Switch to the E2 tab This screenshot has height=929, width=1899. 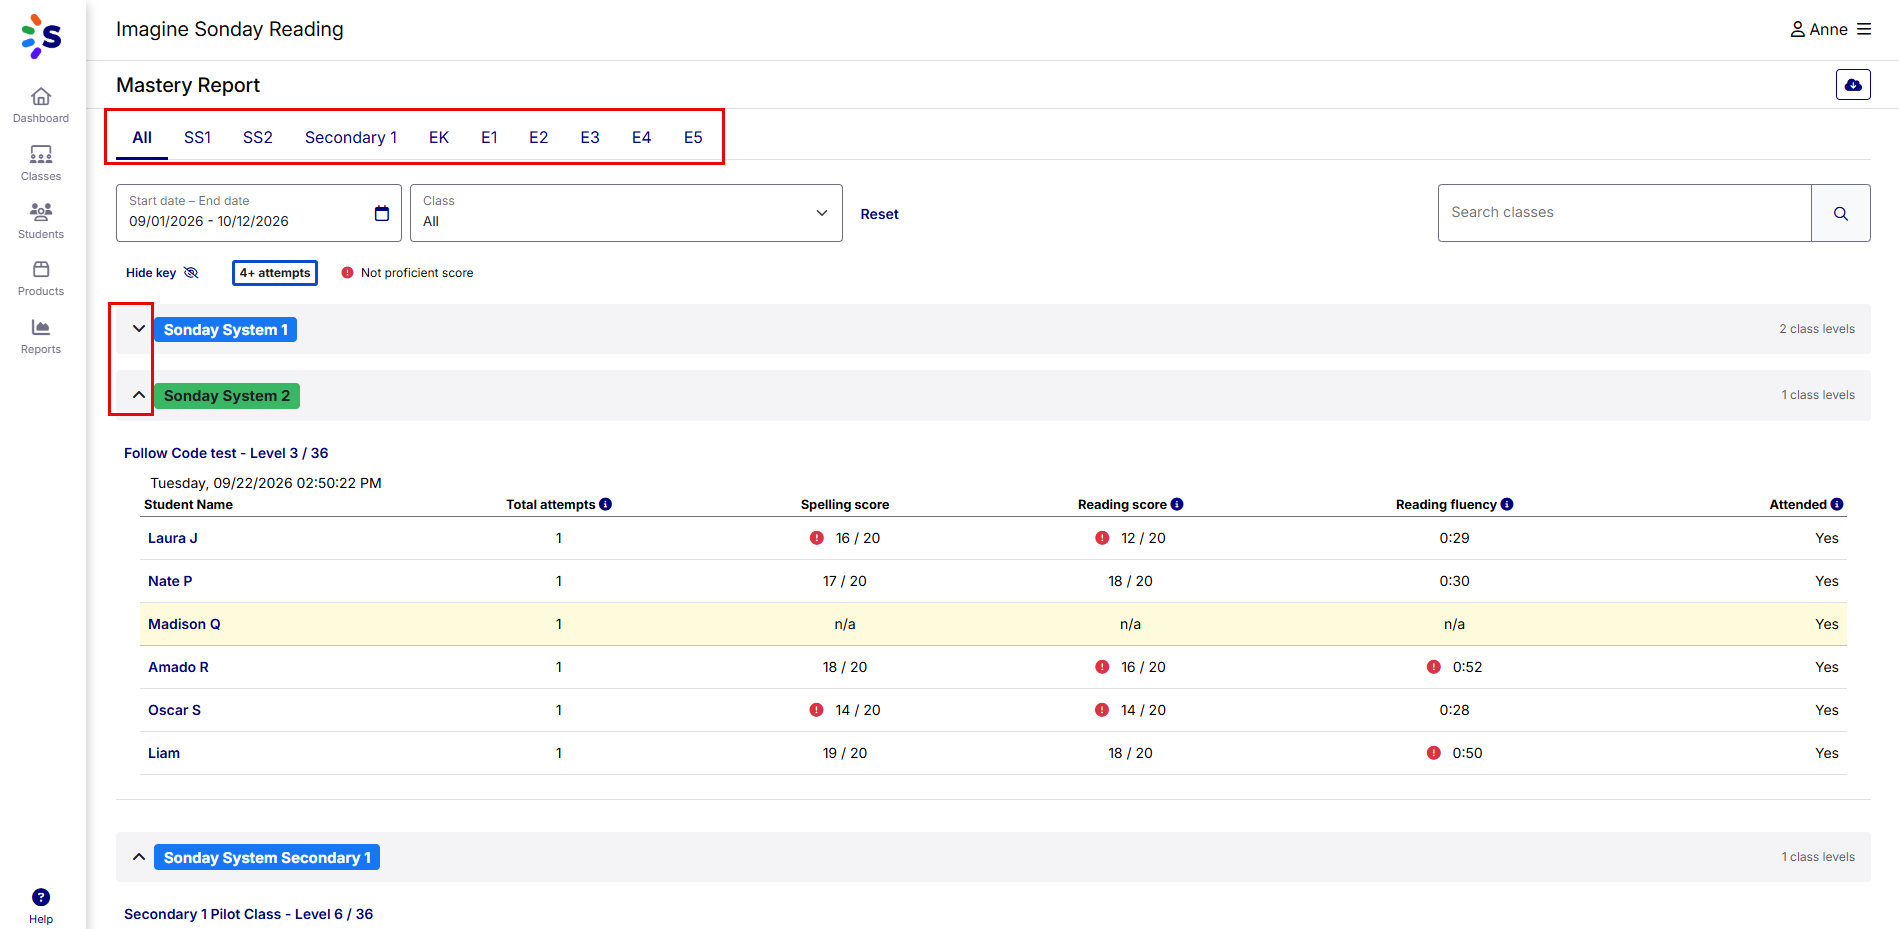pyautogui.click(x=539, y=137)
